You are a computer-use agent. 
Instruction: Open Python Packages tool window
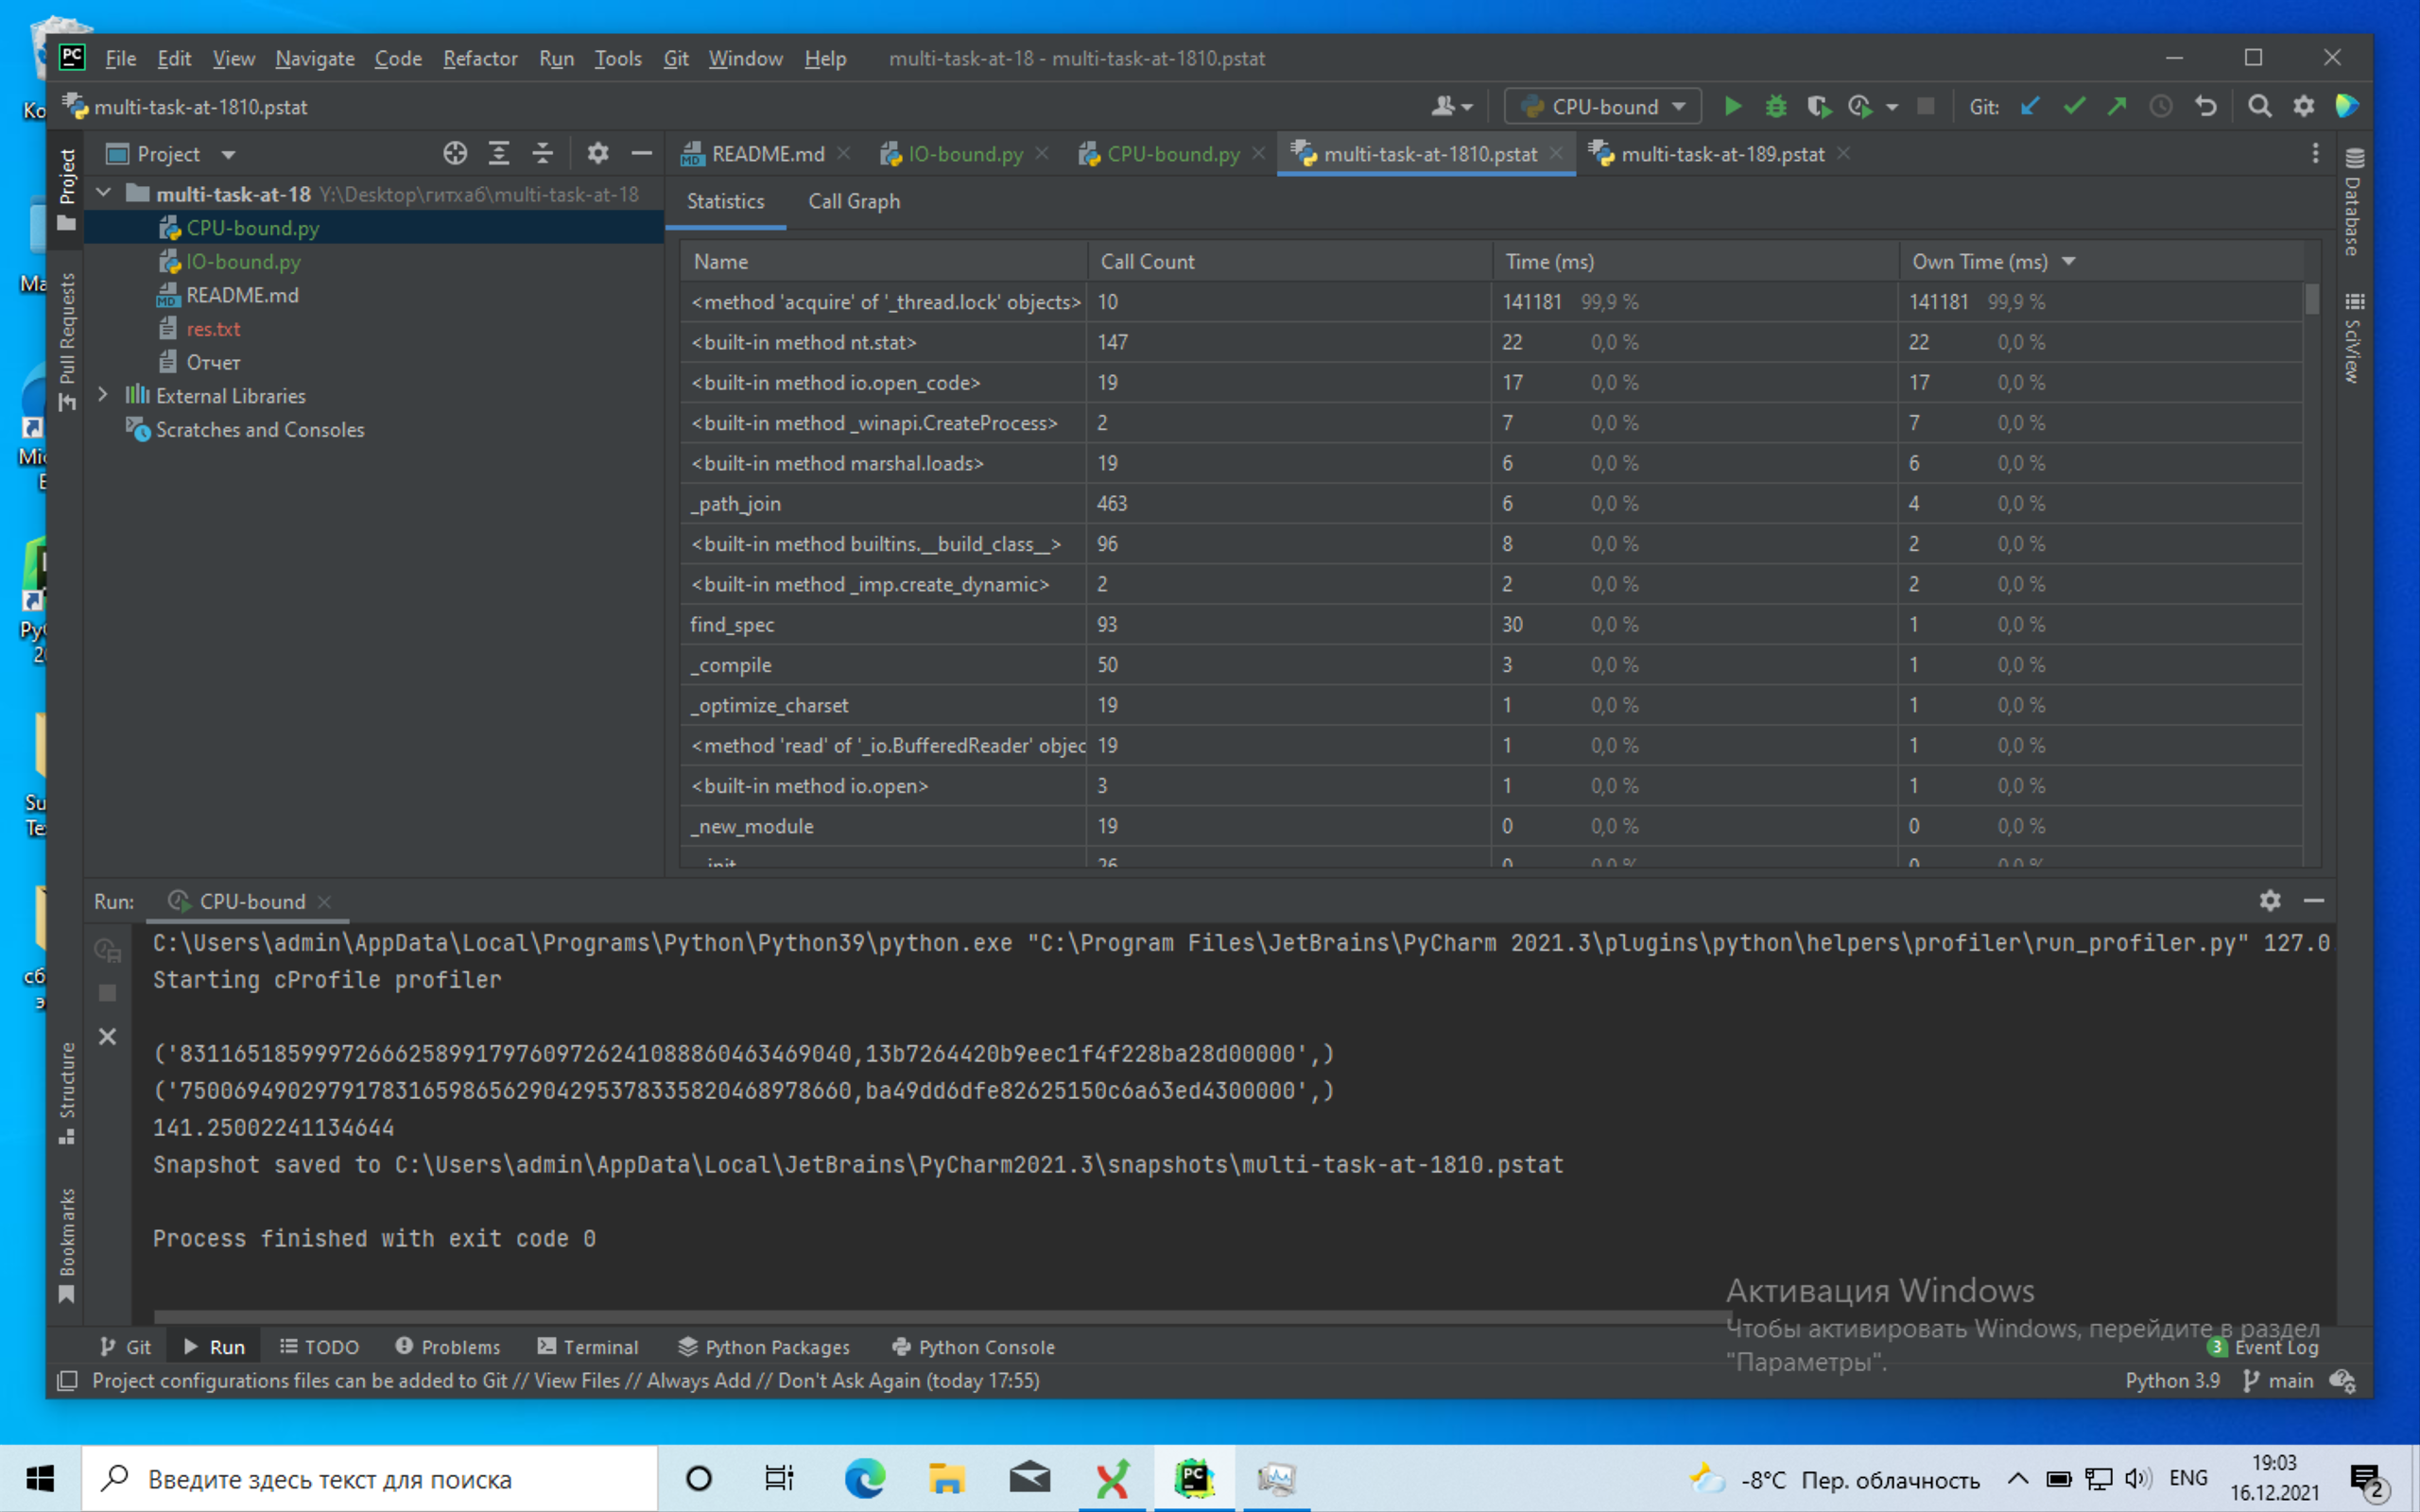pyautogui.click(x=764, y=1346)
